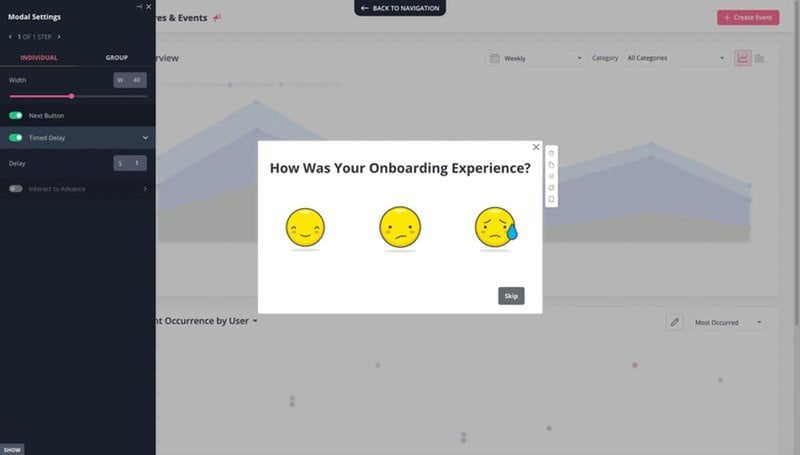Select the bar chart view icon
Screen dimensions: 800x455
(760, 58)
